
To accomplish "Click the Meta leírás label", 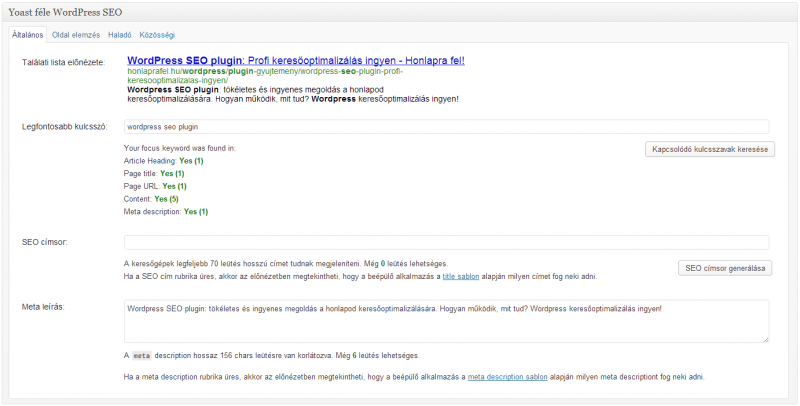I will coord(44,307).
